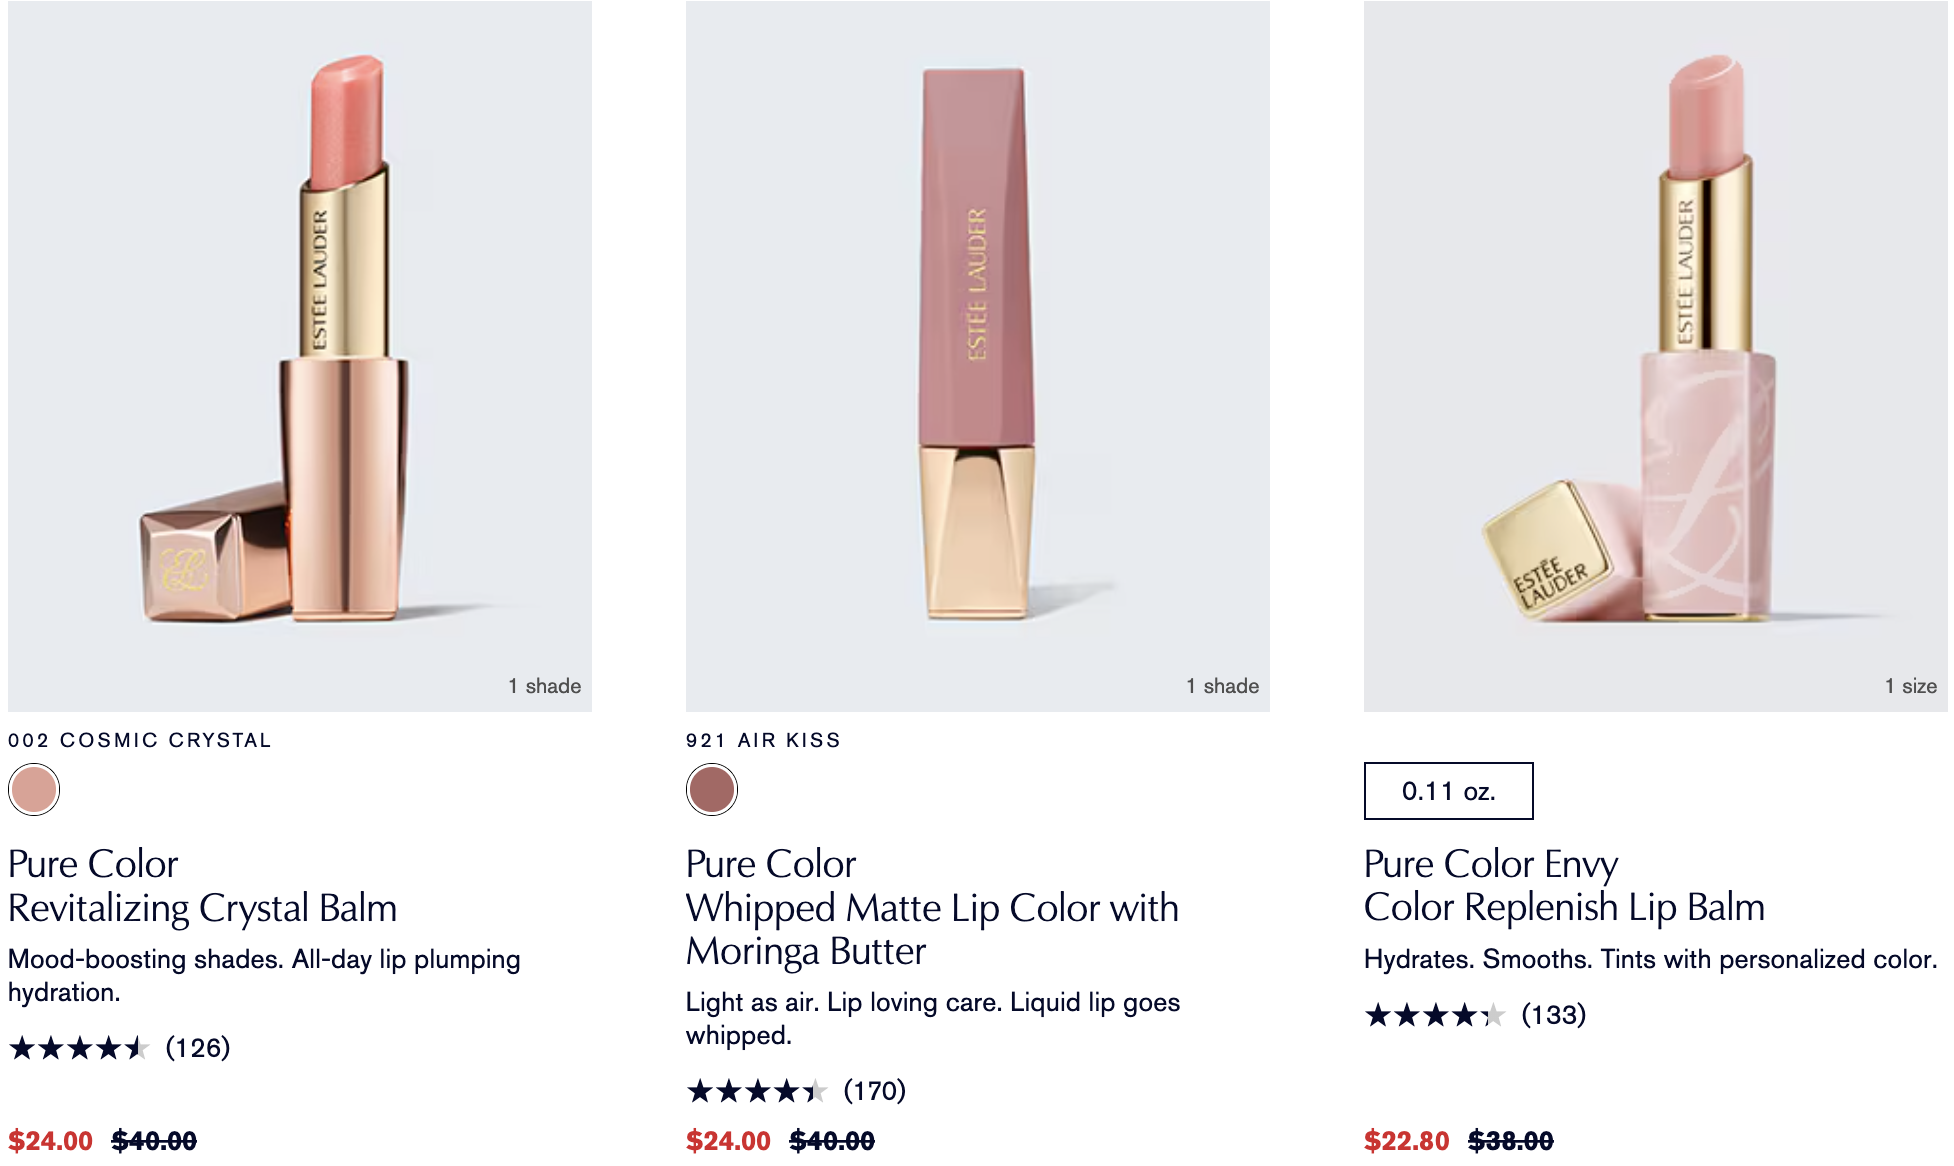Click the $22.80 sale price
This screenshot has width=1954, height=1166.
point(1406,1141)
